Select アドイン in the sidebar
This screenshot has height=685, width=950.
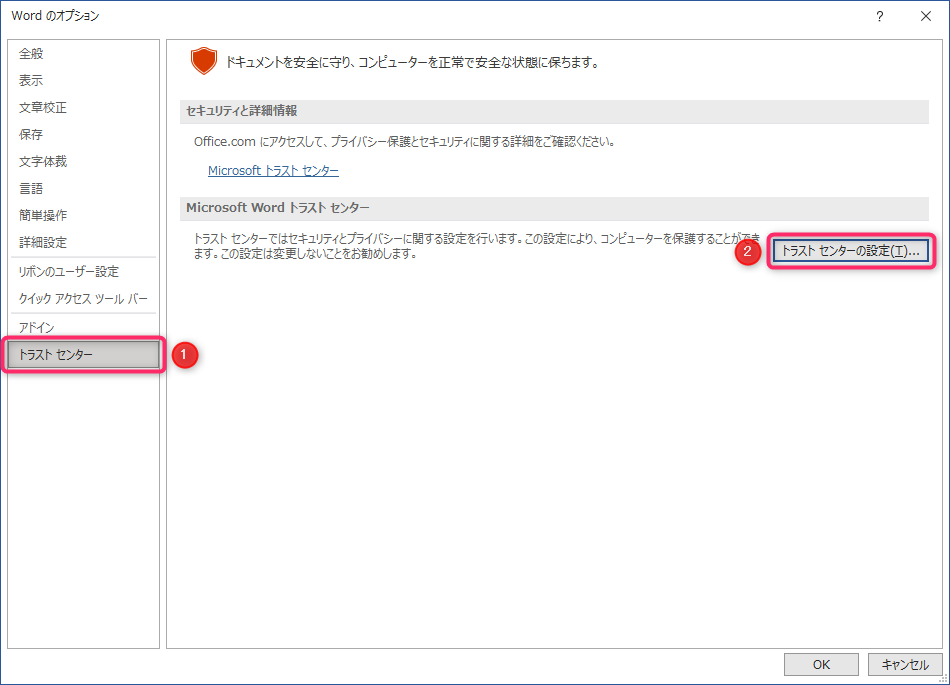coord(83,327)
